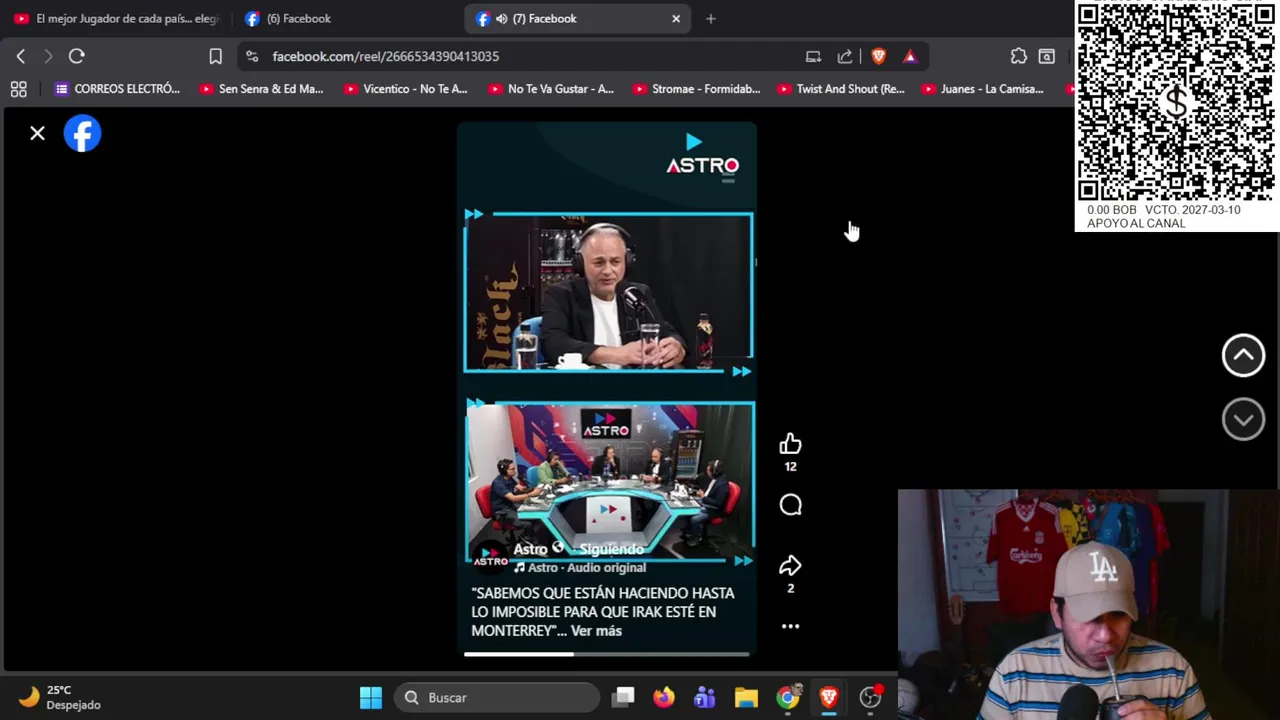Open the 'No Te Va Gustar - A...' bookmark
This screenshot has width=1280, height=720.
pos(550,89)
